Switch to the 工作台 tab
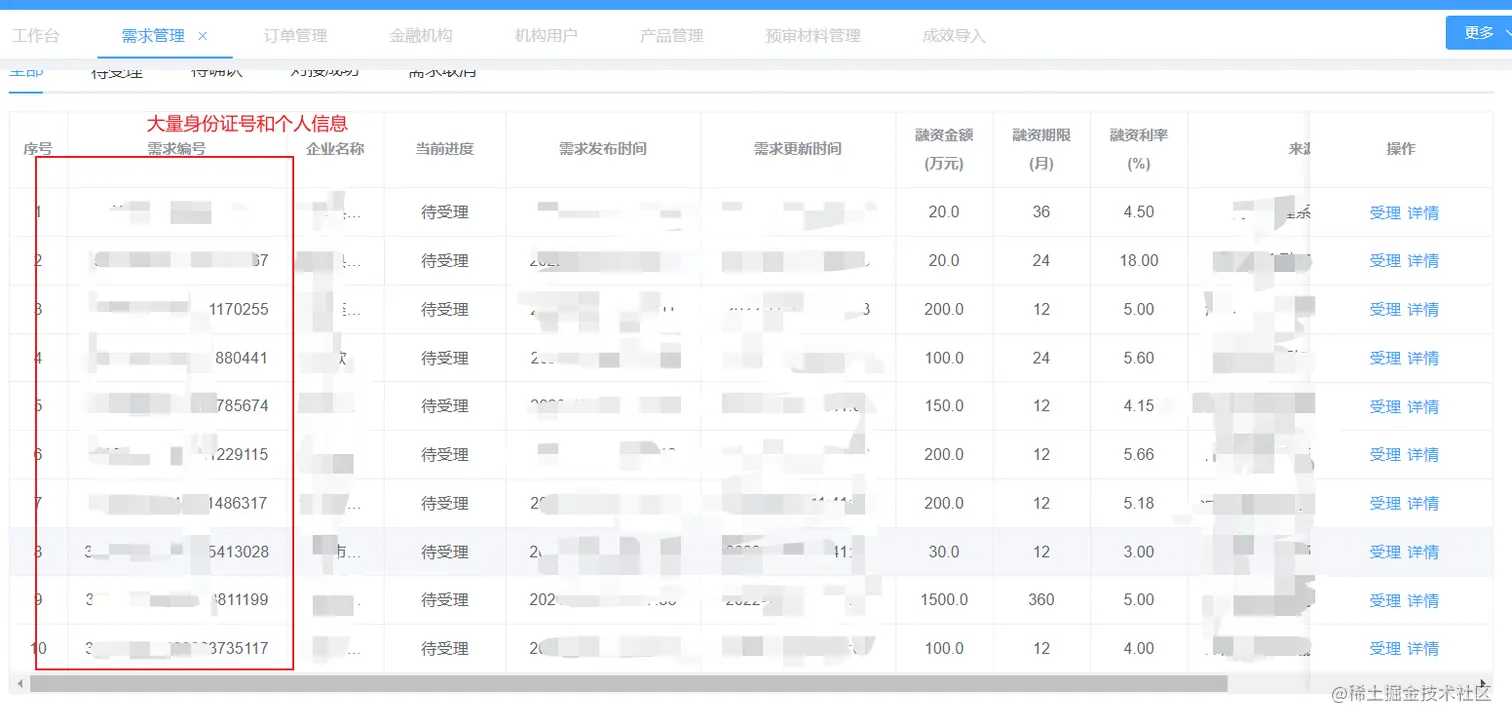Screen dimensions: 1512x724 click(36, 36)
